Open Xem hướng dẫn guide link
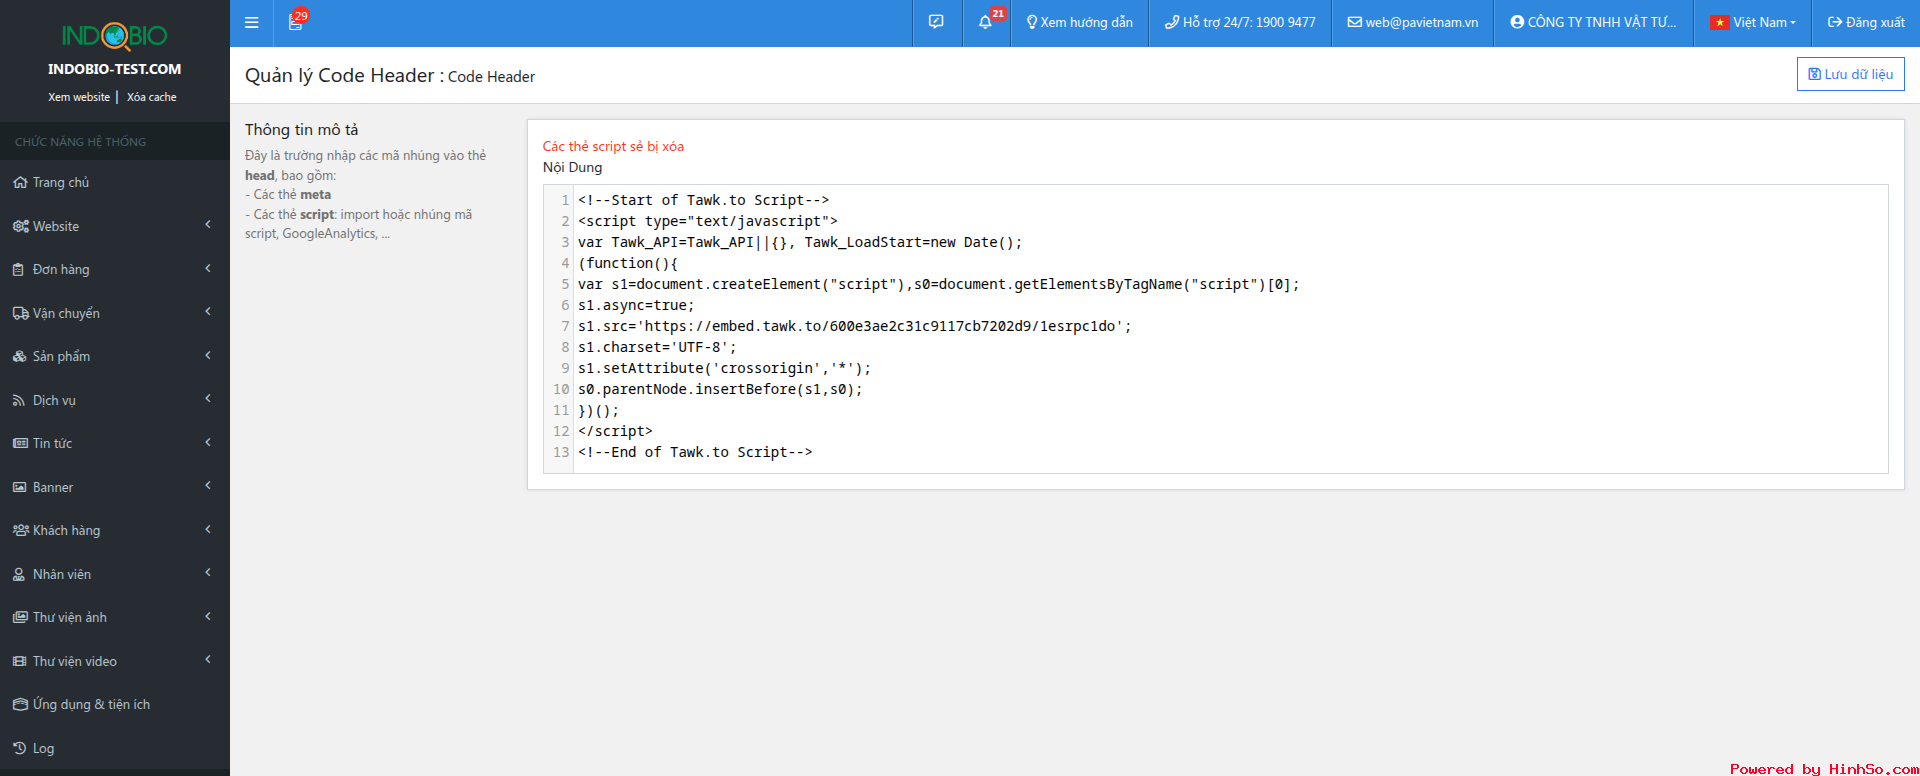Viewport: 1920px width, 776px height. (1079, 23)
